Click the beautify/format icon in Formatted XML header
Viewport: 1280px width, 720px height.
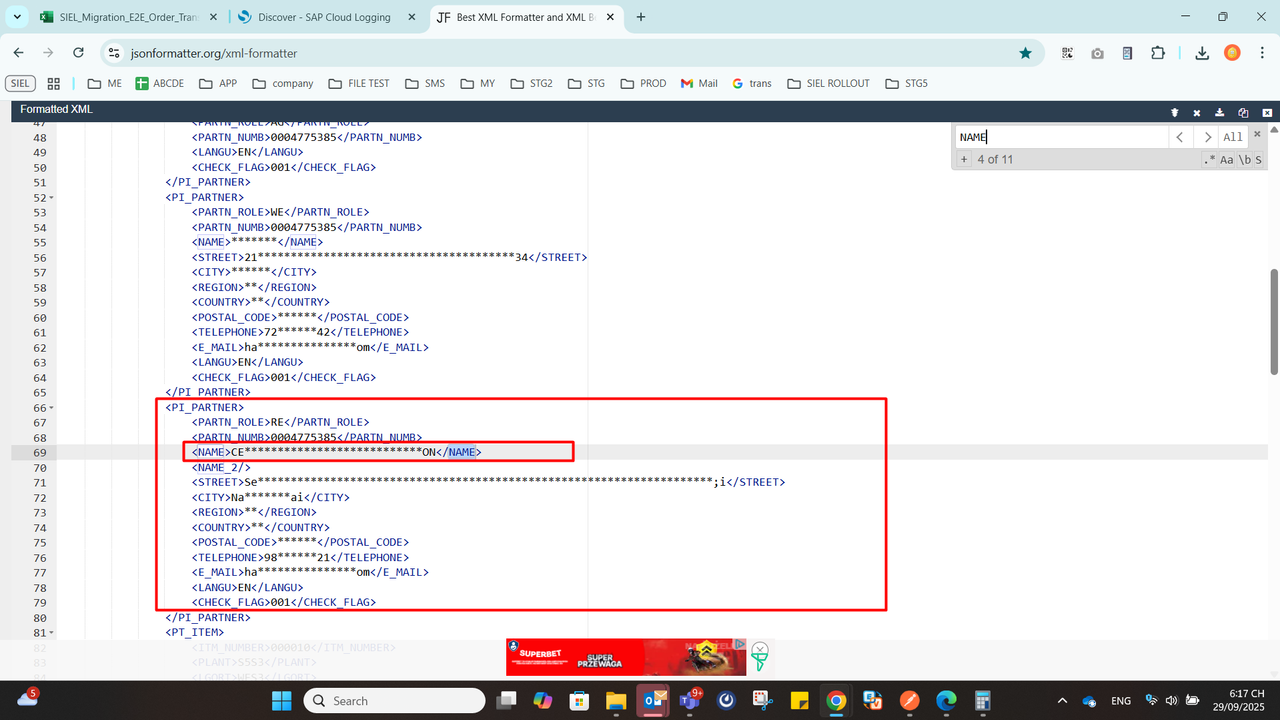pos(1175,112)
